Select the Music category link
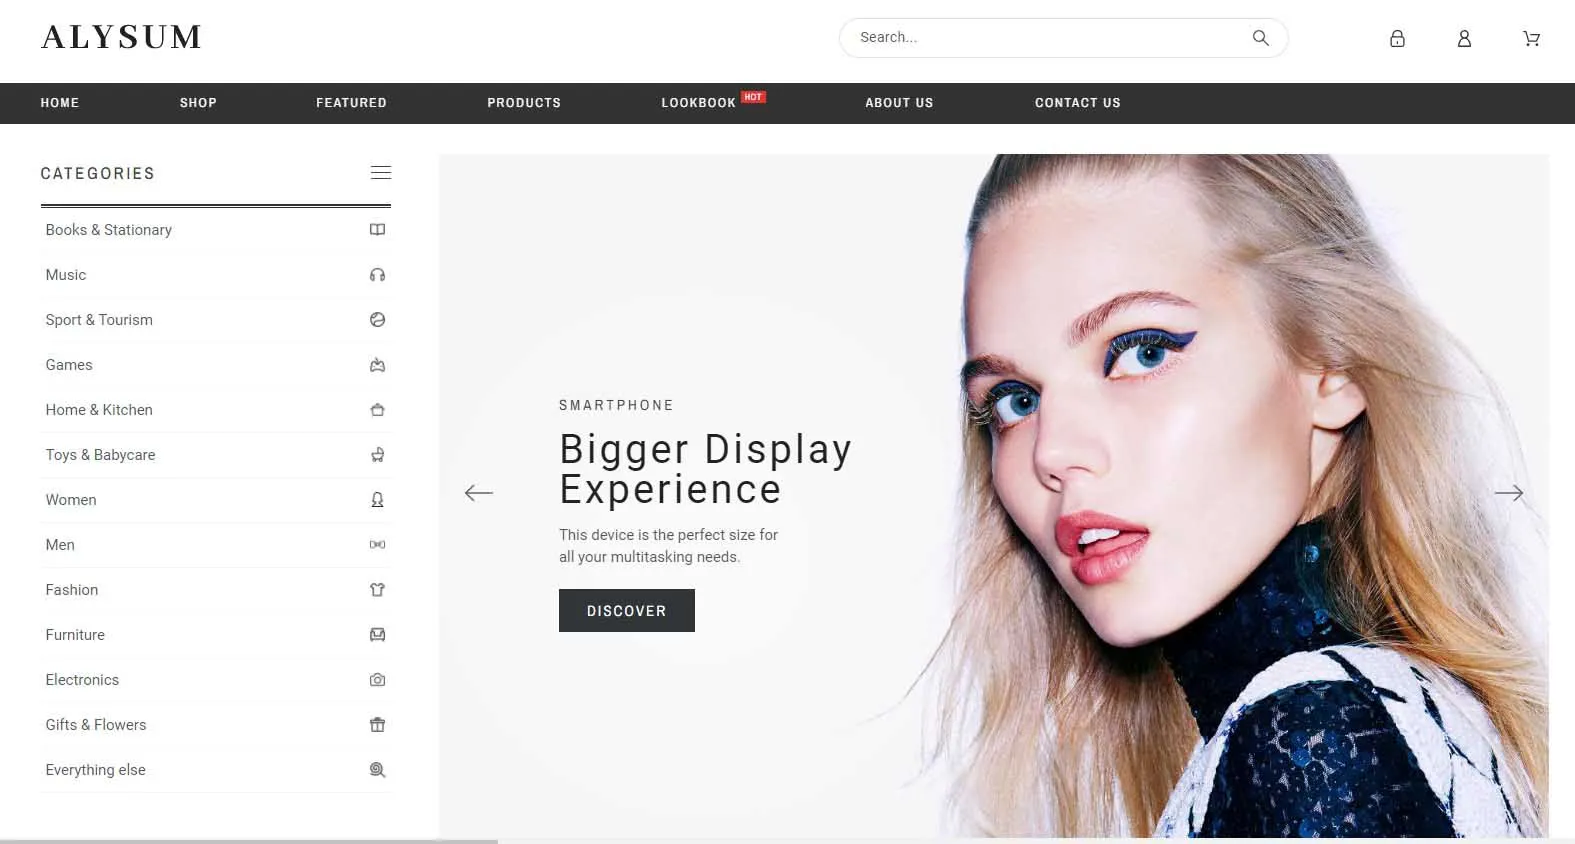This screenshot has width=1575, height=844. click(x=66, y=275)
